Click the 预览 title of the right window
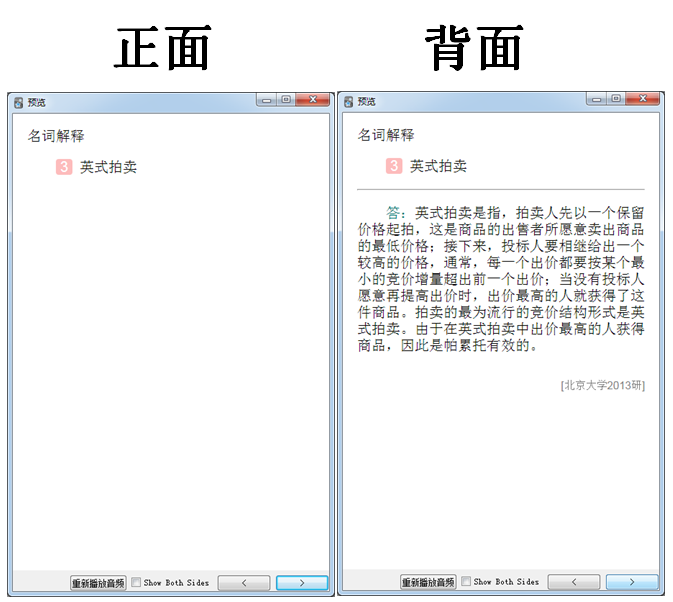The height and width of the screenshot is (602, 673). tap(367, 102)
